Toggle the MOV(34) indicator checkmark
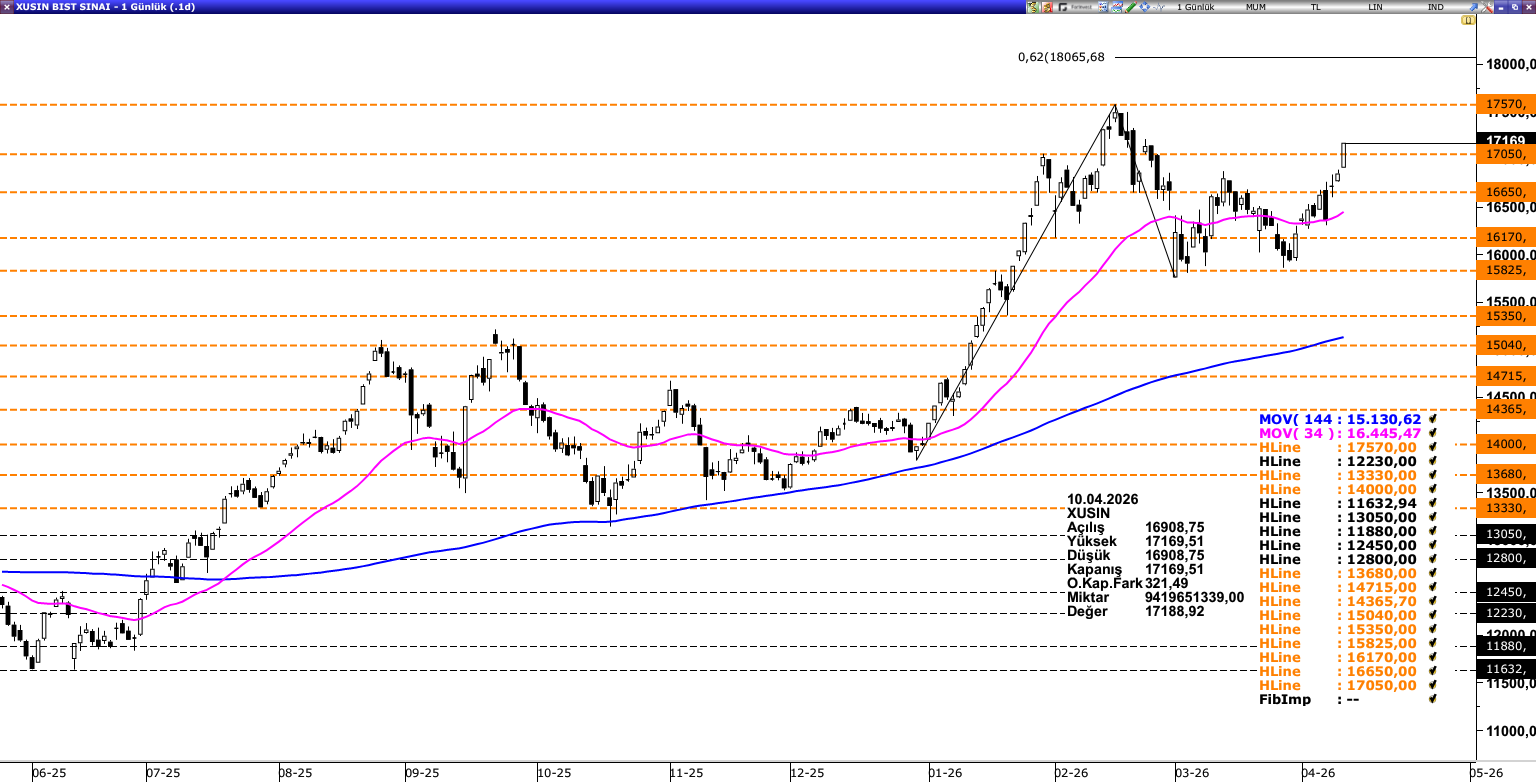Screen dimensions: 1536x782 (x=1433, y=433)
